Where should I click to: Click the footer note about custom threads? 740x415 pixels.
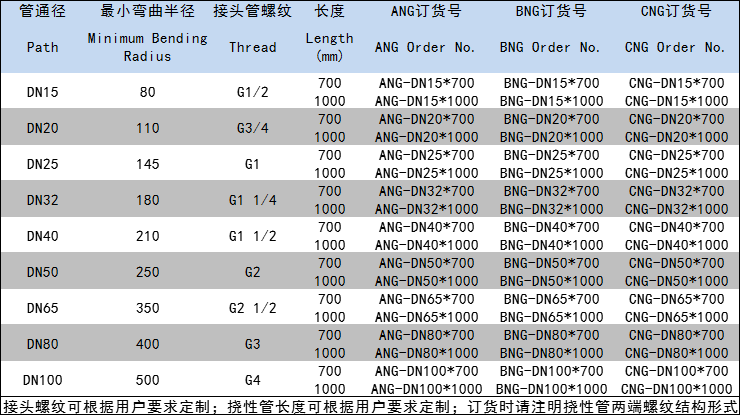[x=369, y=405]
